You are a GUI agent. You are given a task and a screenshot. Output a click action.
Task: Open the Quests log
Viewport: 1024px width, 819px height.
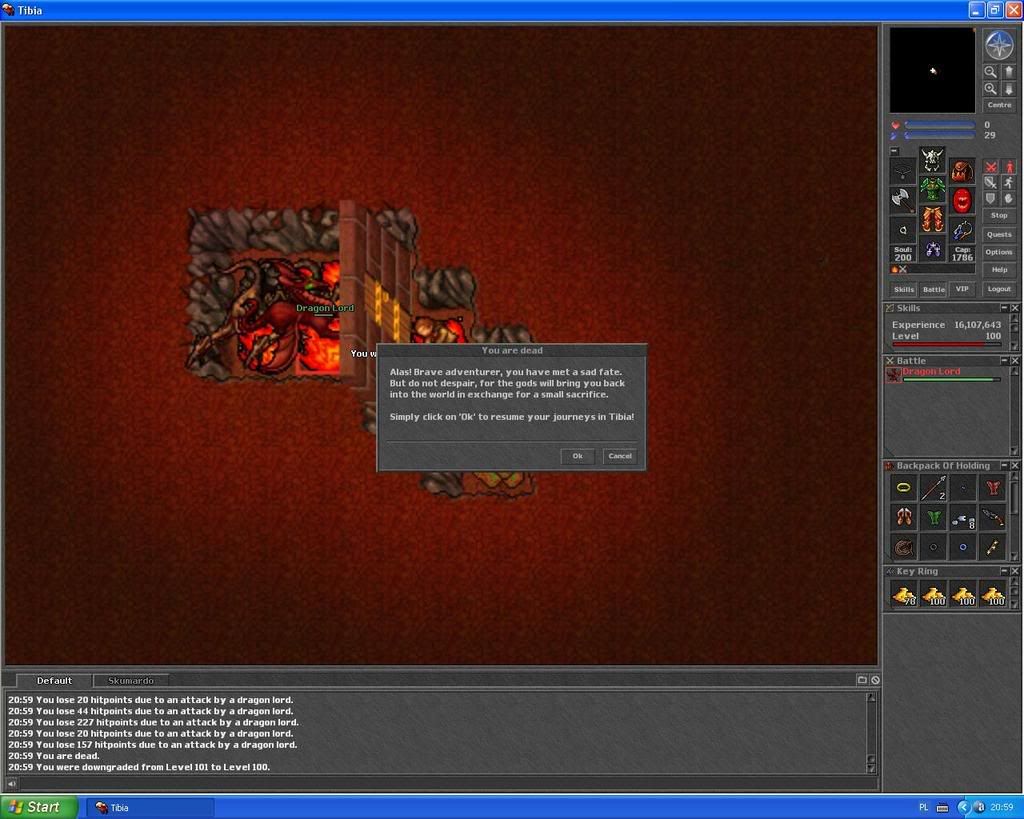point(999,234)
